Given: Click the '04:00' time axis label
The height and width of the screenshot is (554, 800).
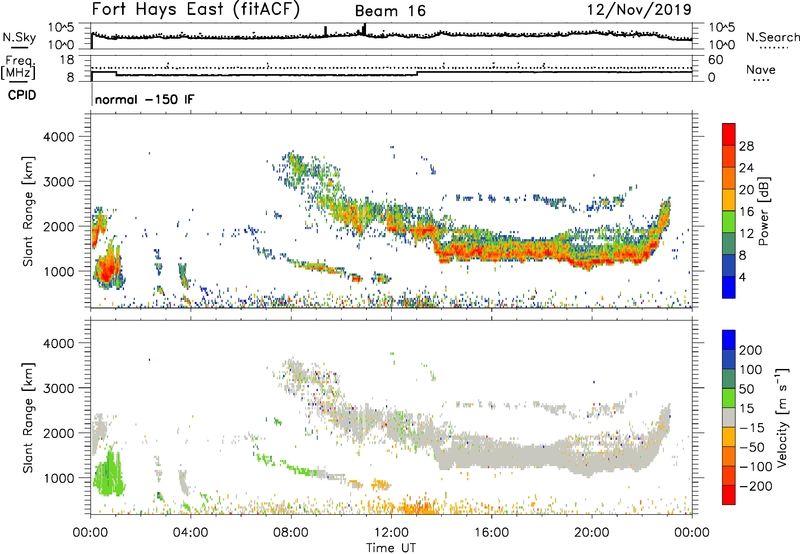Looking at the screenshot, I should click(191, 533).
